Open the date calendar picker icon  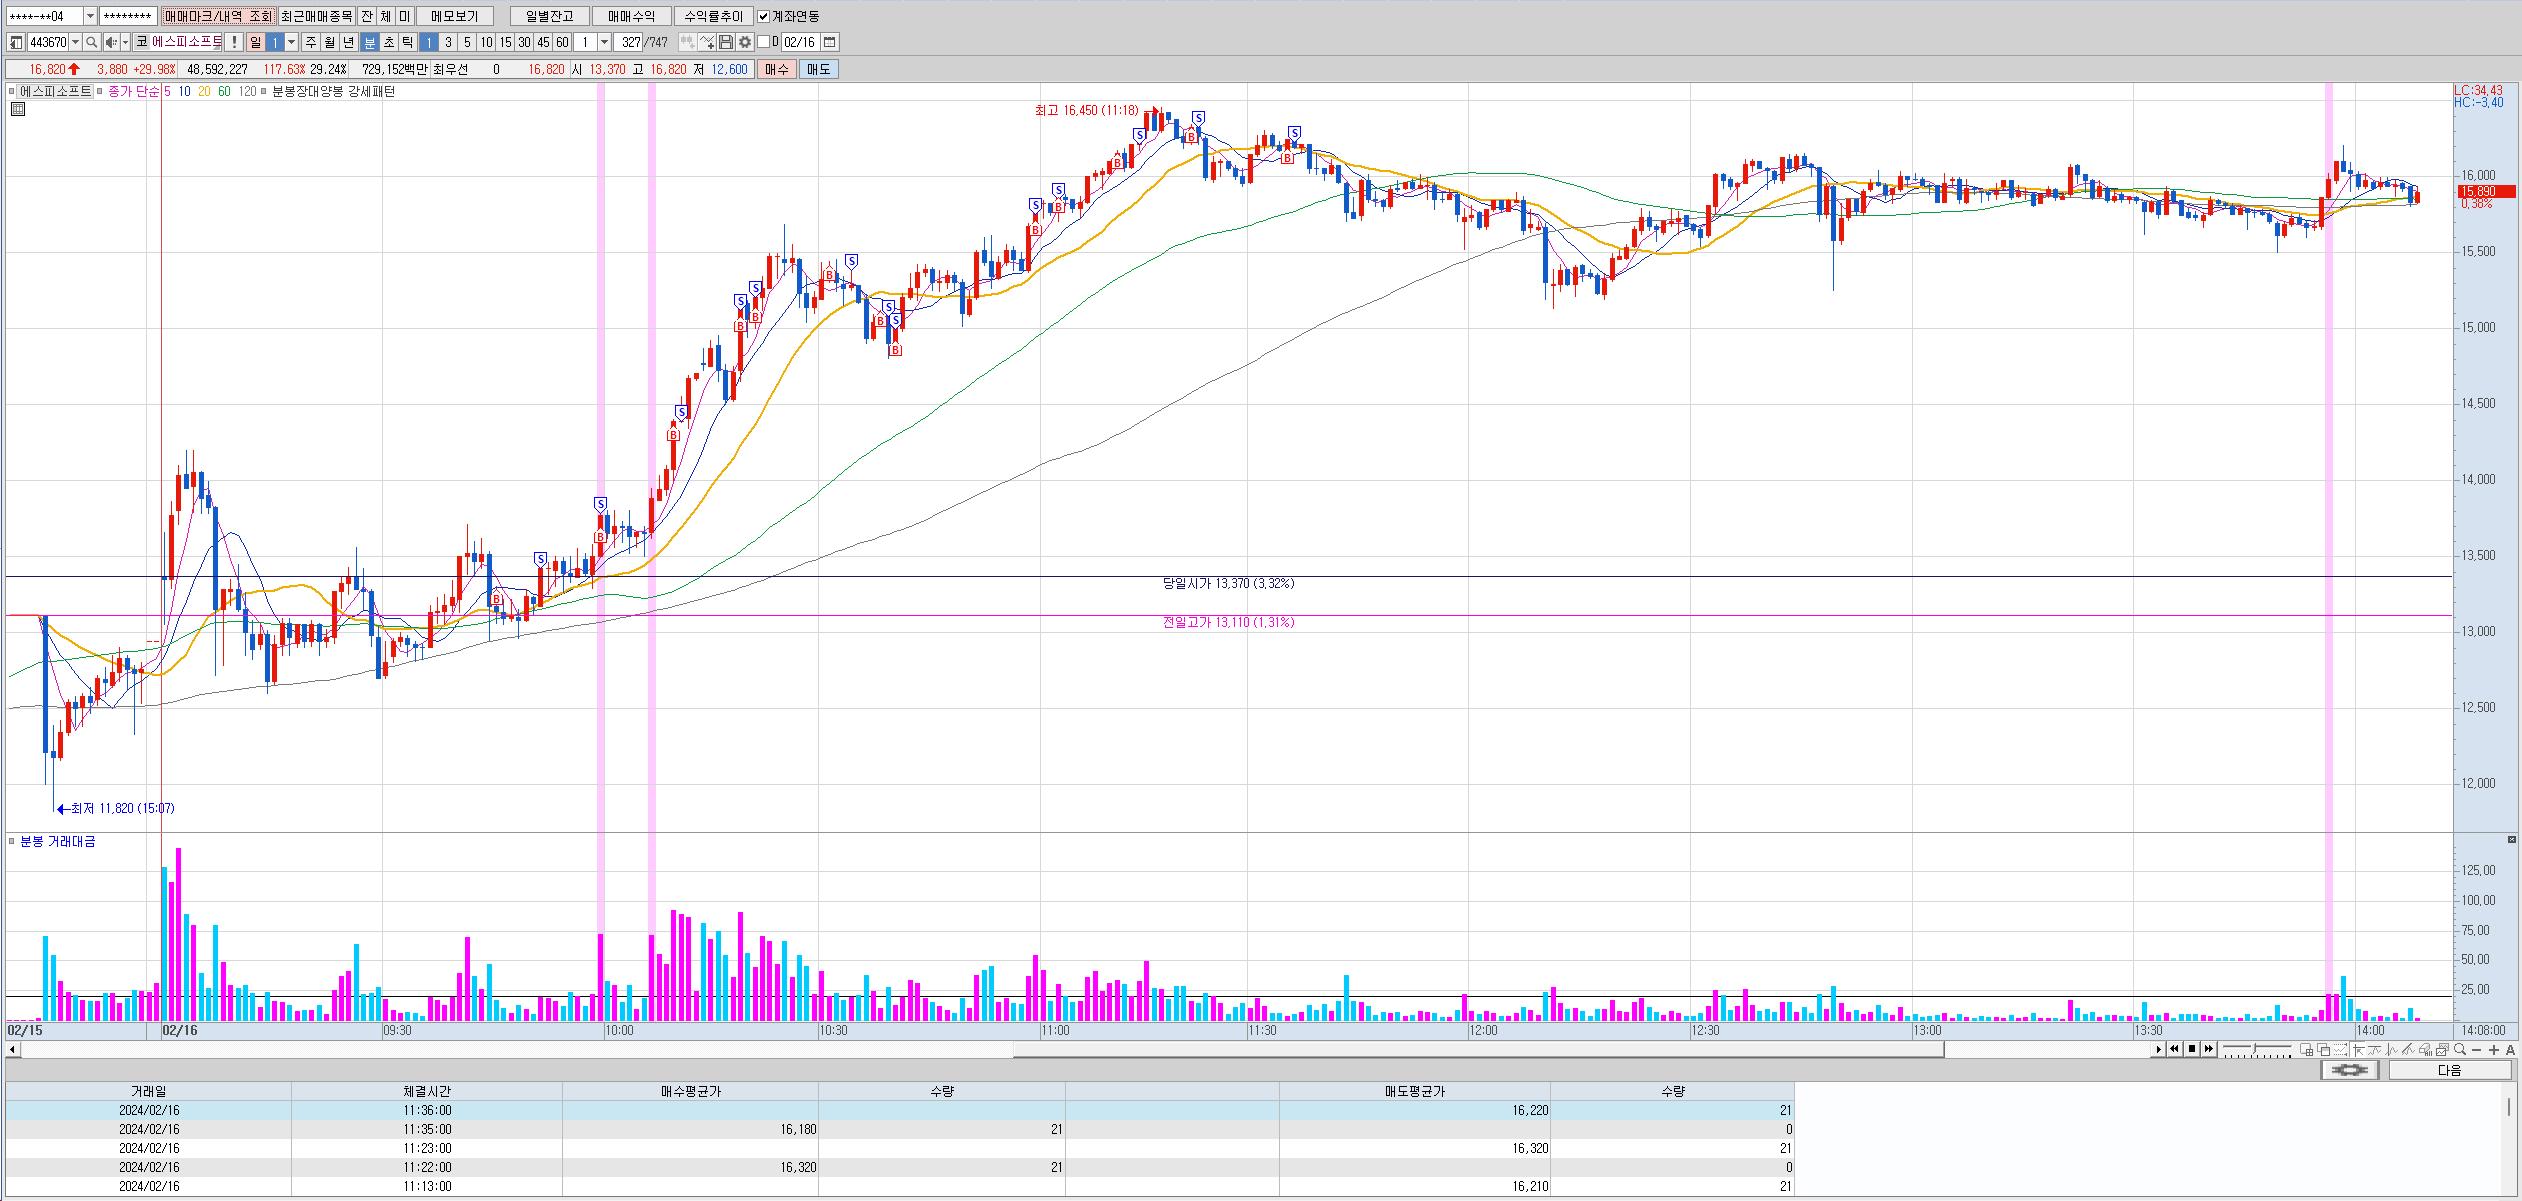point(830,42)
